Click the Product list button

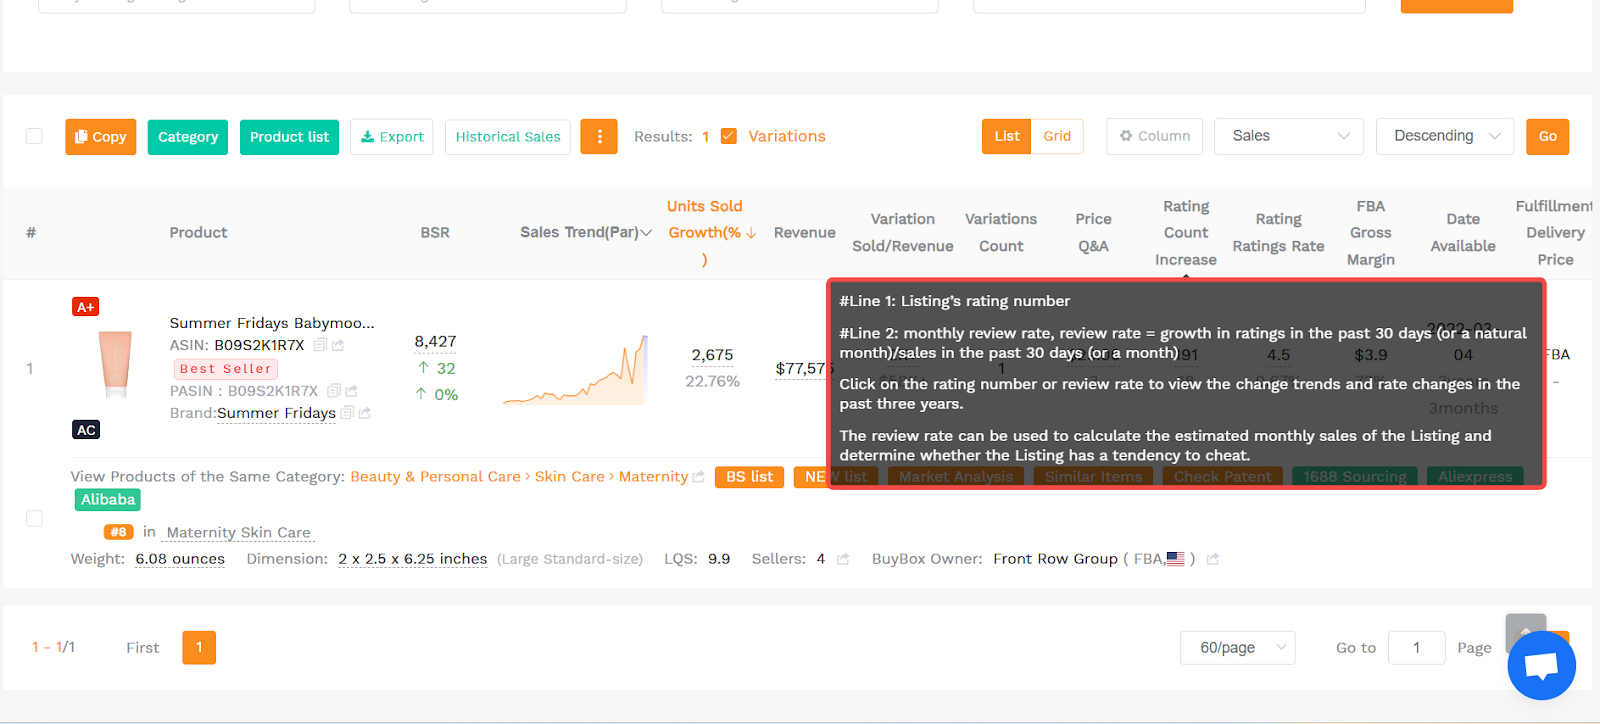(x=289, y=137)
